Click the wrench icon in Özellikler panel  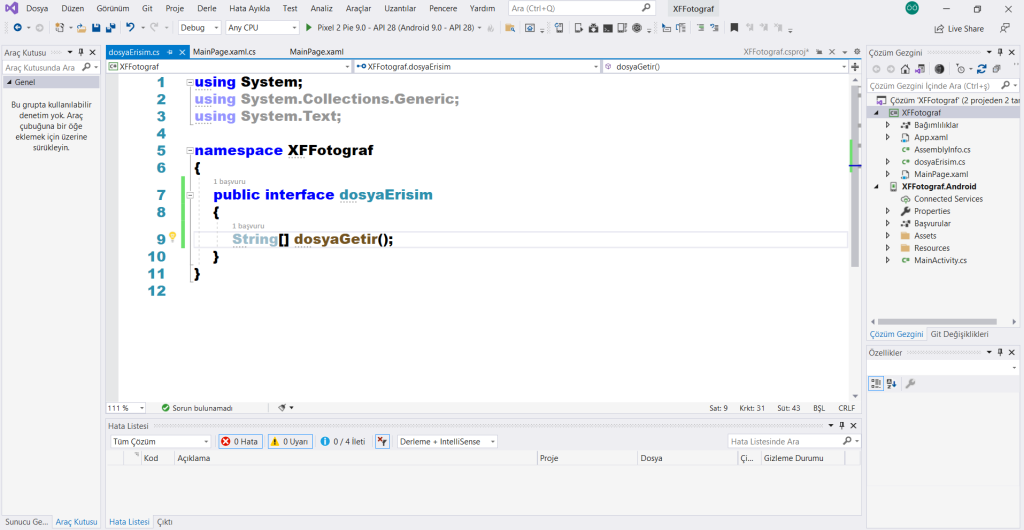point(910,383)
